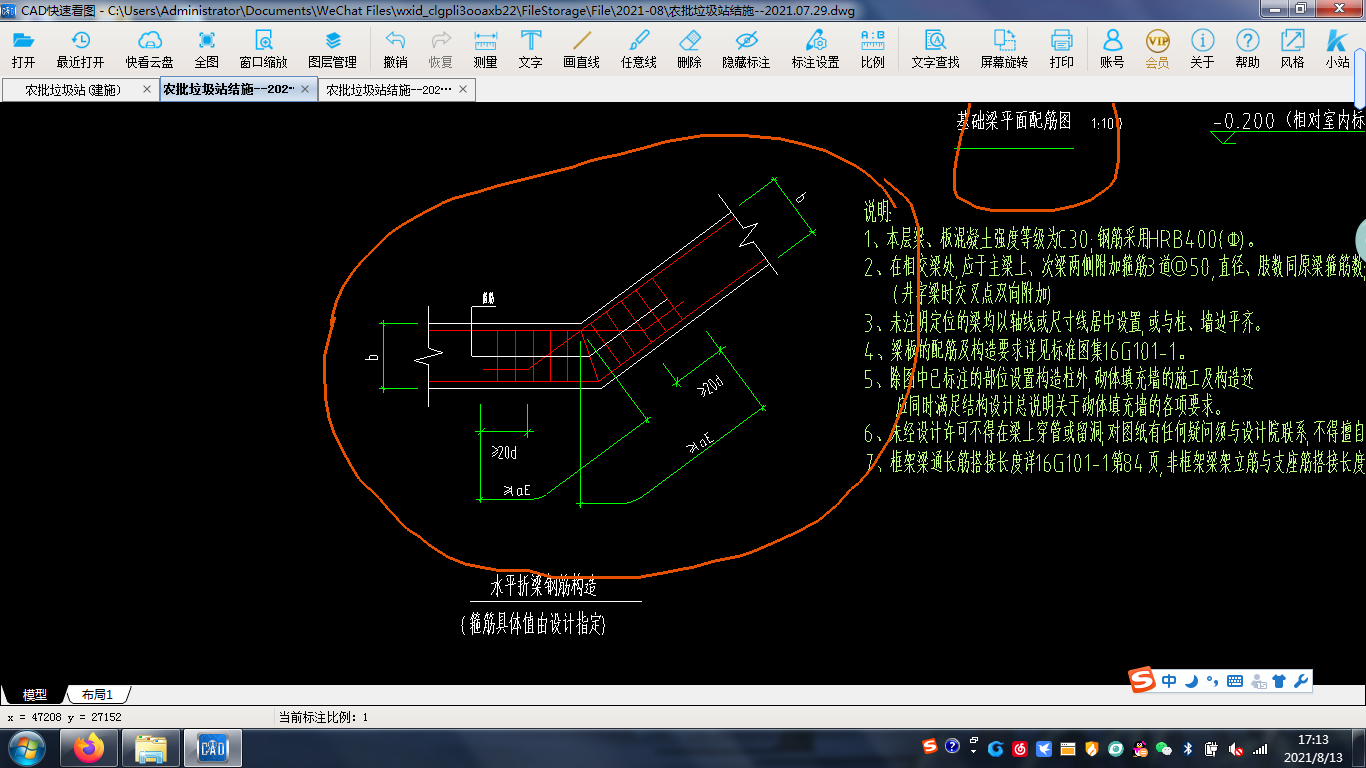
Task: Open 标注设置 annotation settings
Action: pyautogui.click(x=815, y=49)
